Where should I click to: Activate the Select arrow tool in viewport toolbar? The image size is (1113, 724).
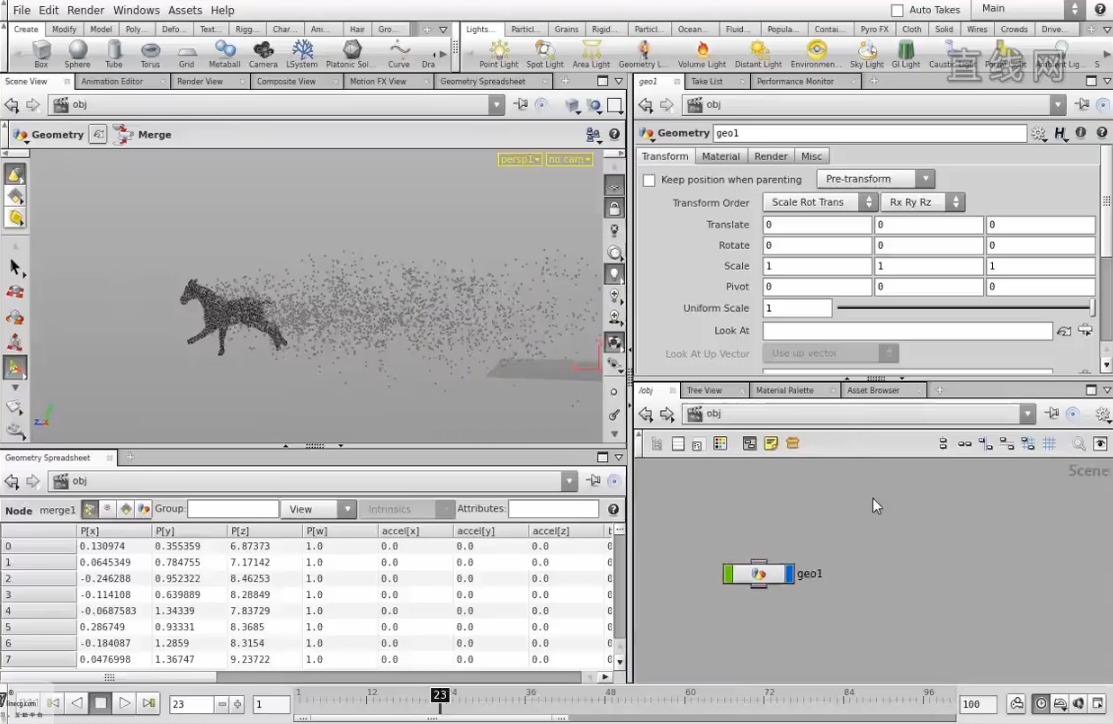pos(16,268)
